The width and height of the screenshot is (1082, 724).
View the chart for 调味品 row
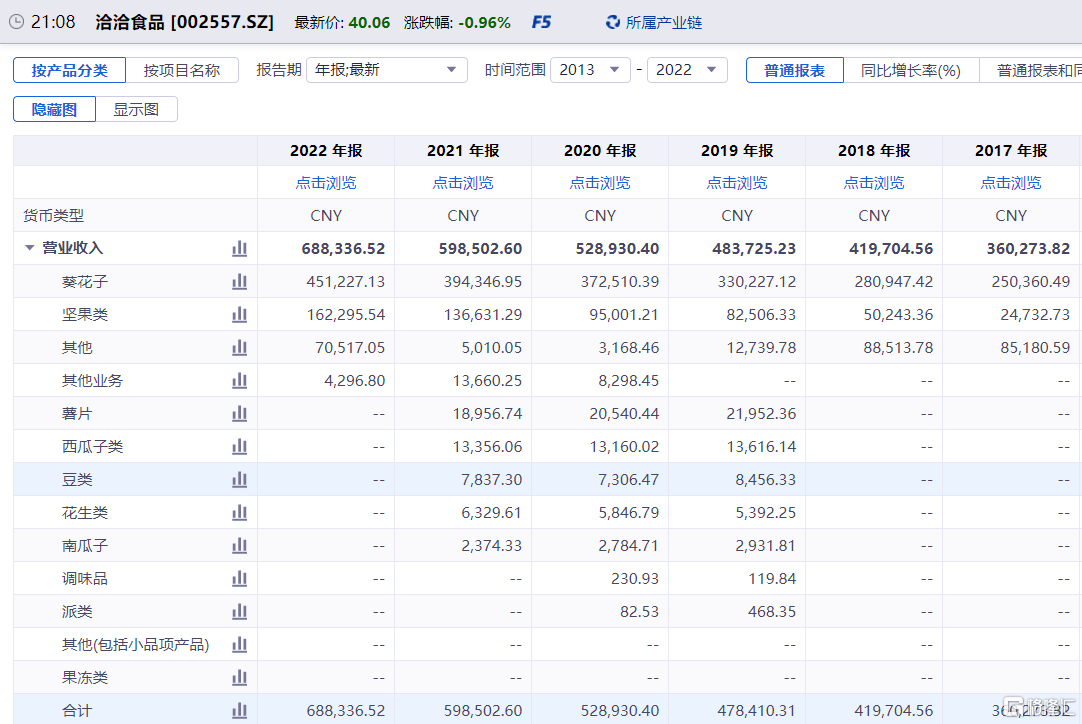pos(239,578)
